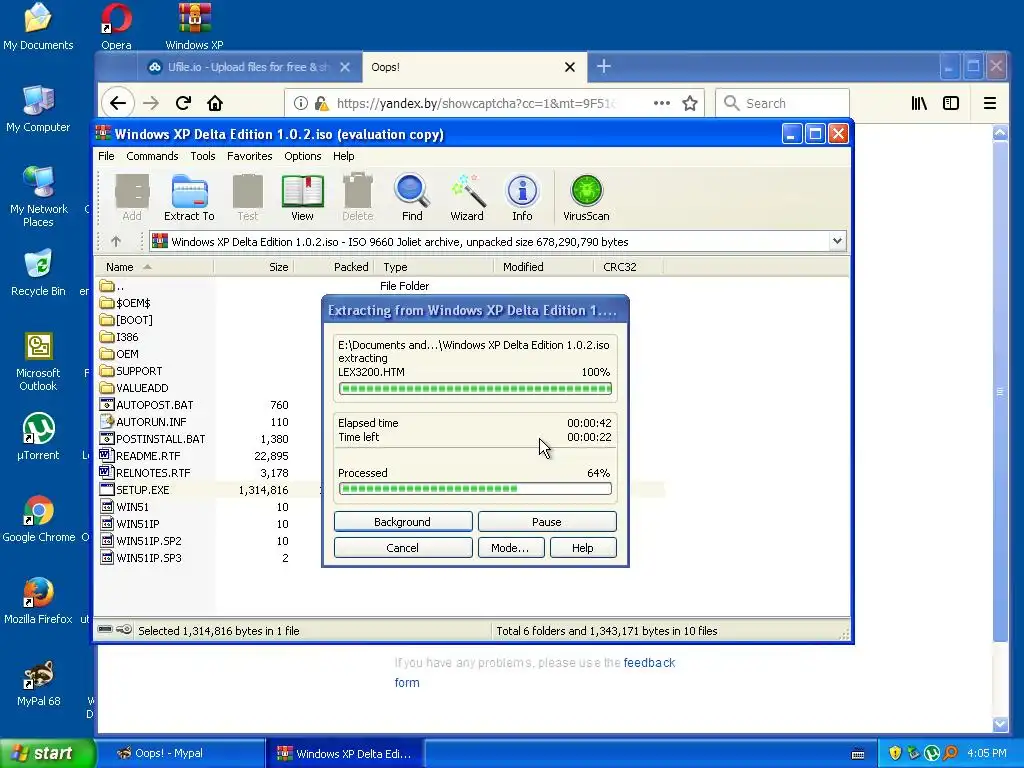1024x768 pixels.
Task: Open the View toolbar icon in WinRAR
Action: tap(302, 198)
